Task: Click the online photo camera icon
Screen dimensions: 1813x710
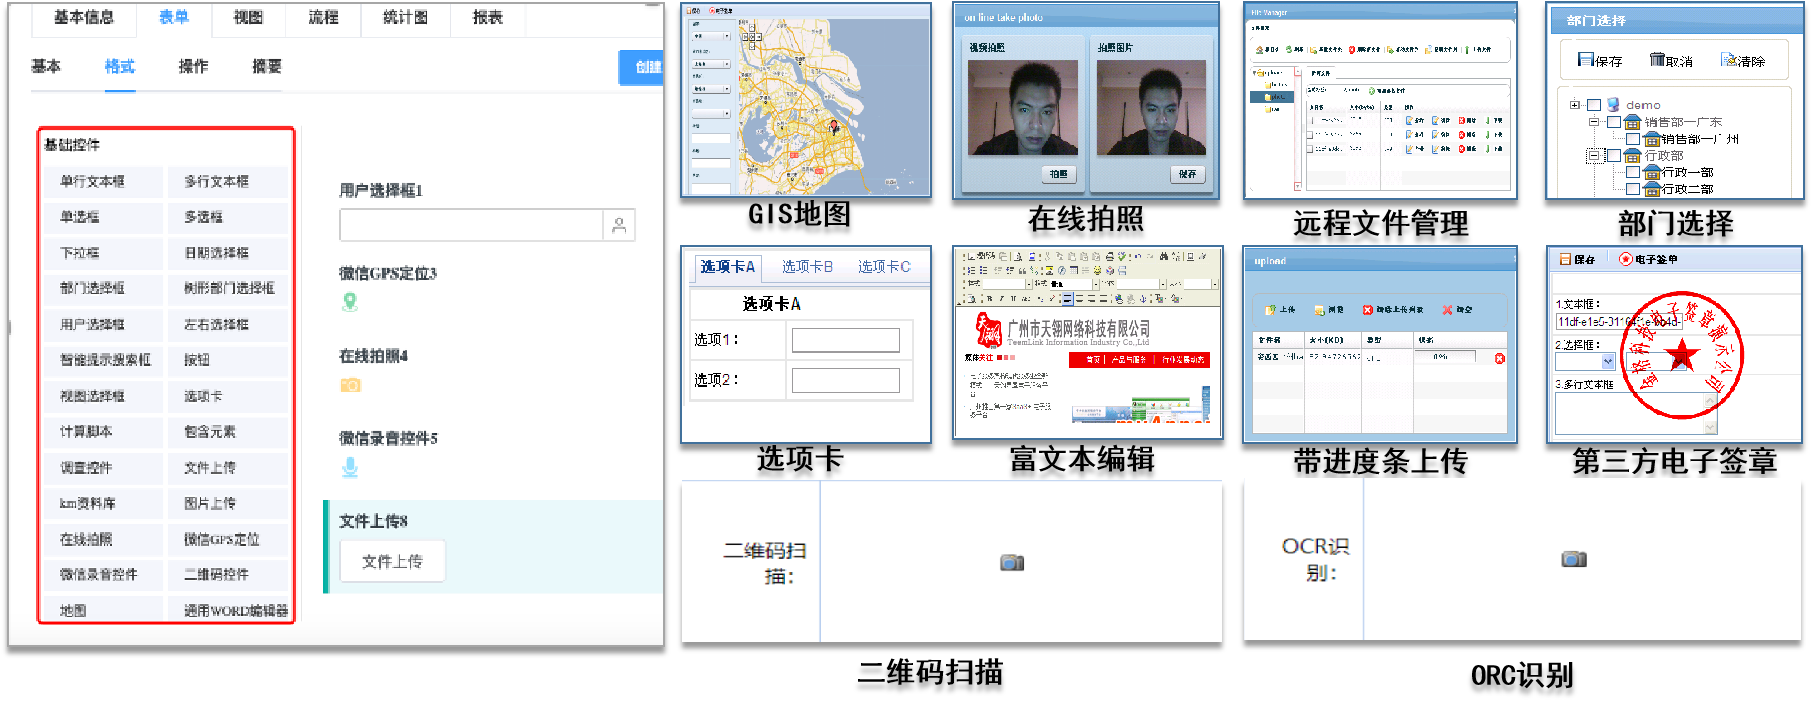Action: click(350, 385)
